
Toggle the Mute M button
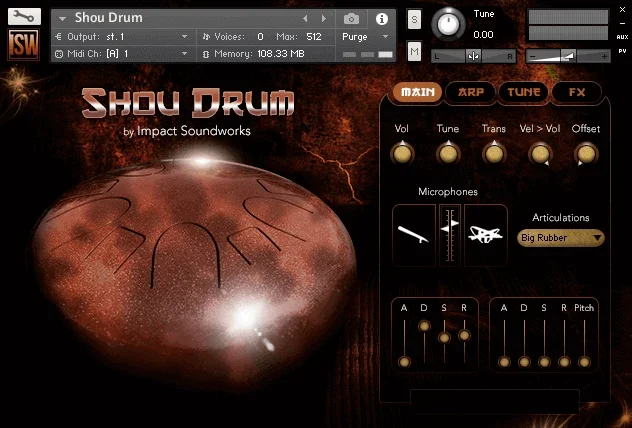[414, 51]
